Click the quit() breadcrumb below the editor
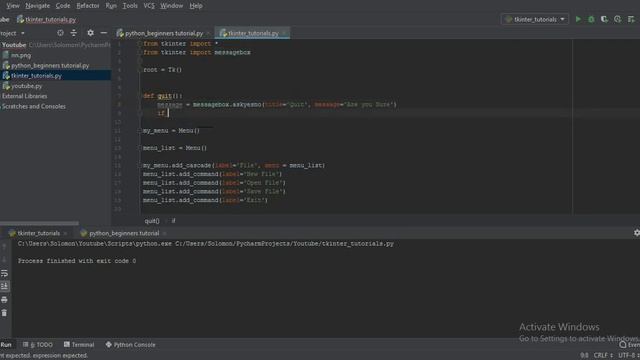Image resolution: width=640 pixels, height=360 pixels. (x=152, y=221)
